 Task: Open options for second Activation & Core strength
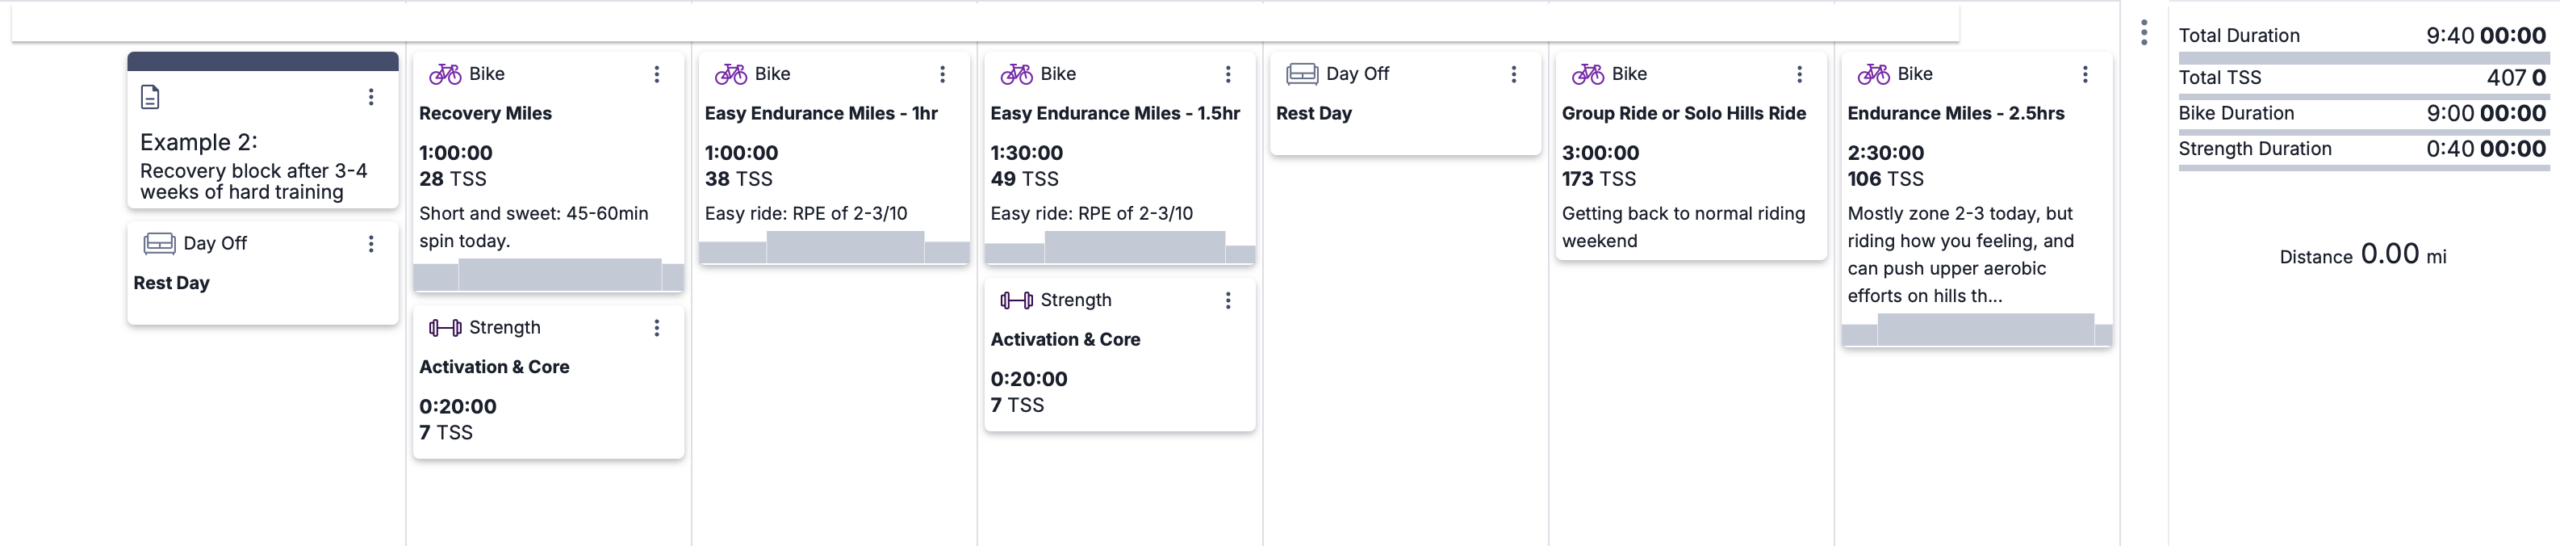coord(1228,300)
